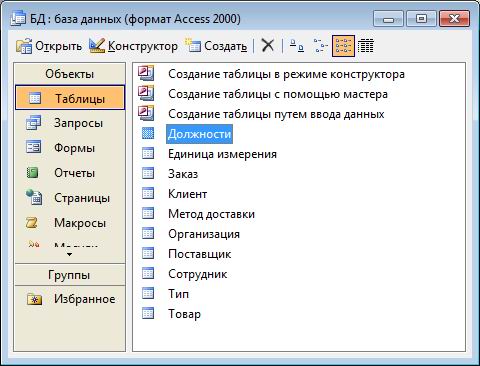Select the Формы object icon
This screenshot has width=480, height=366.
pos(33,148)
